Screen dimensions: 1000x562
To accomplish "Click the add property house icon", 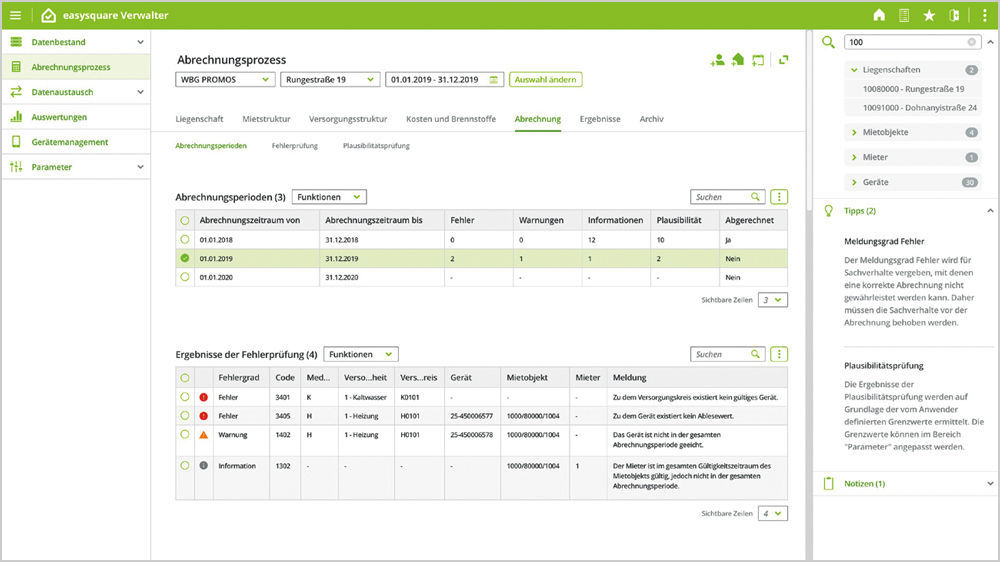I will tap(738, 60).
